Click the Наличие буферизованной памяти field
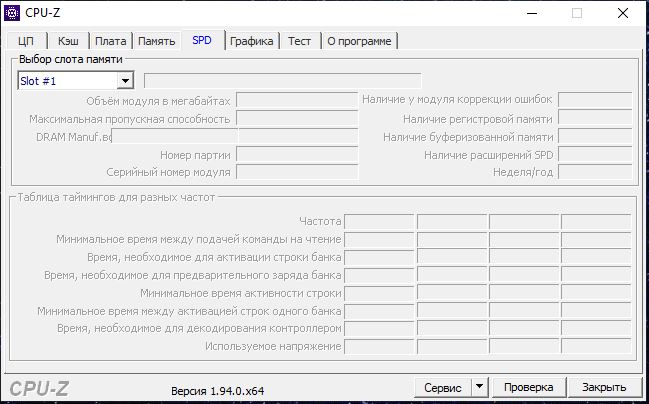 click(x=595, y=137)
